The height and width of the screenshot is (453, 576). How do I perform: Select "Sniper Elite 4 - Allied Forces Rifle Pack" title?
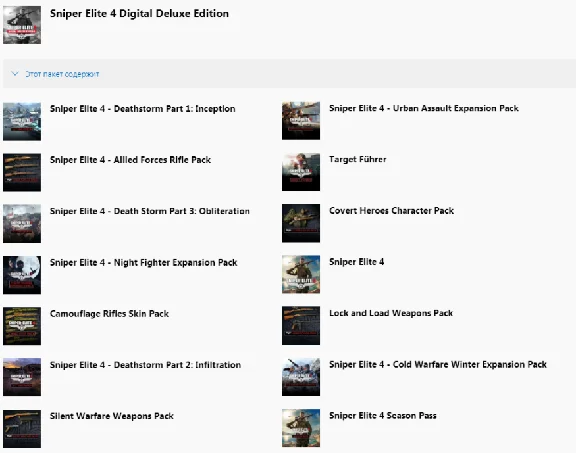click(130, 160)
